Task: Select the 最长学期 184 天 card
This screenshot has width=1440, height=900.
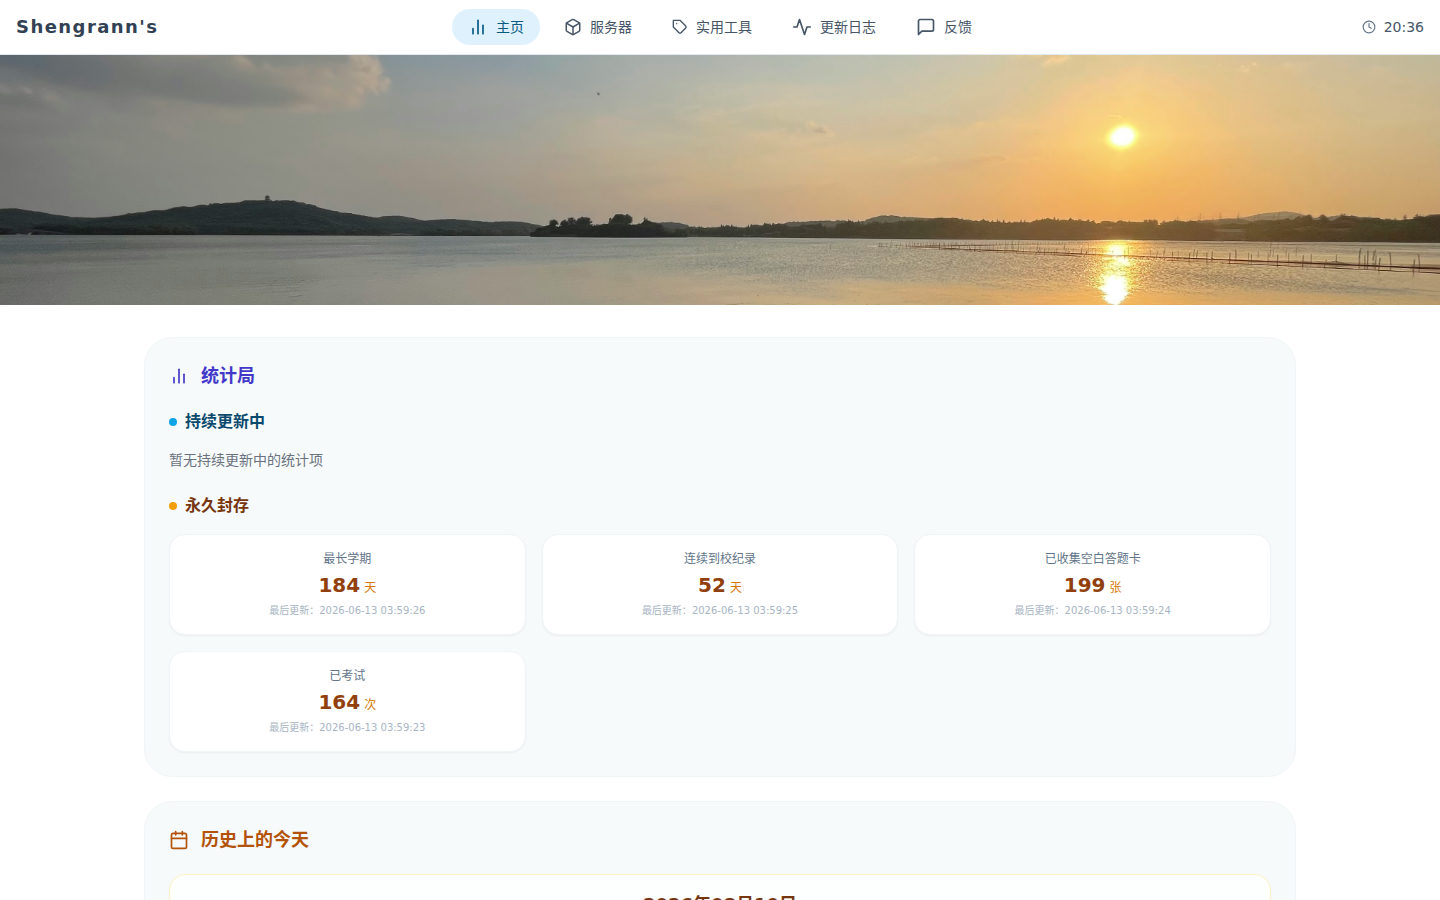Action: point(347,584)
